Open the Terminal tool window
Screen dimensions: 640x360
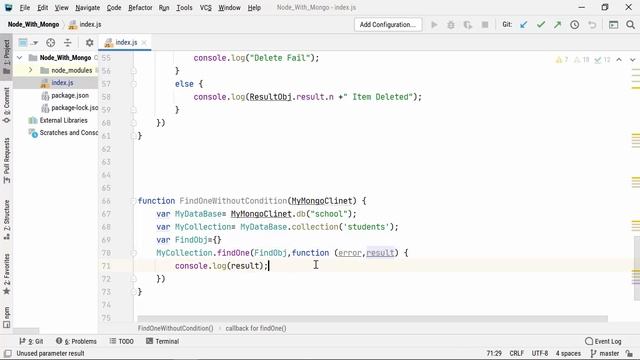click(x=162, y=341)
